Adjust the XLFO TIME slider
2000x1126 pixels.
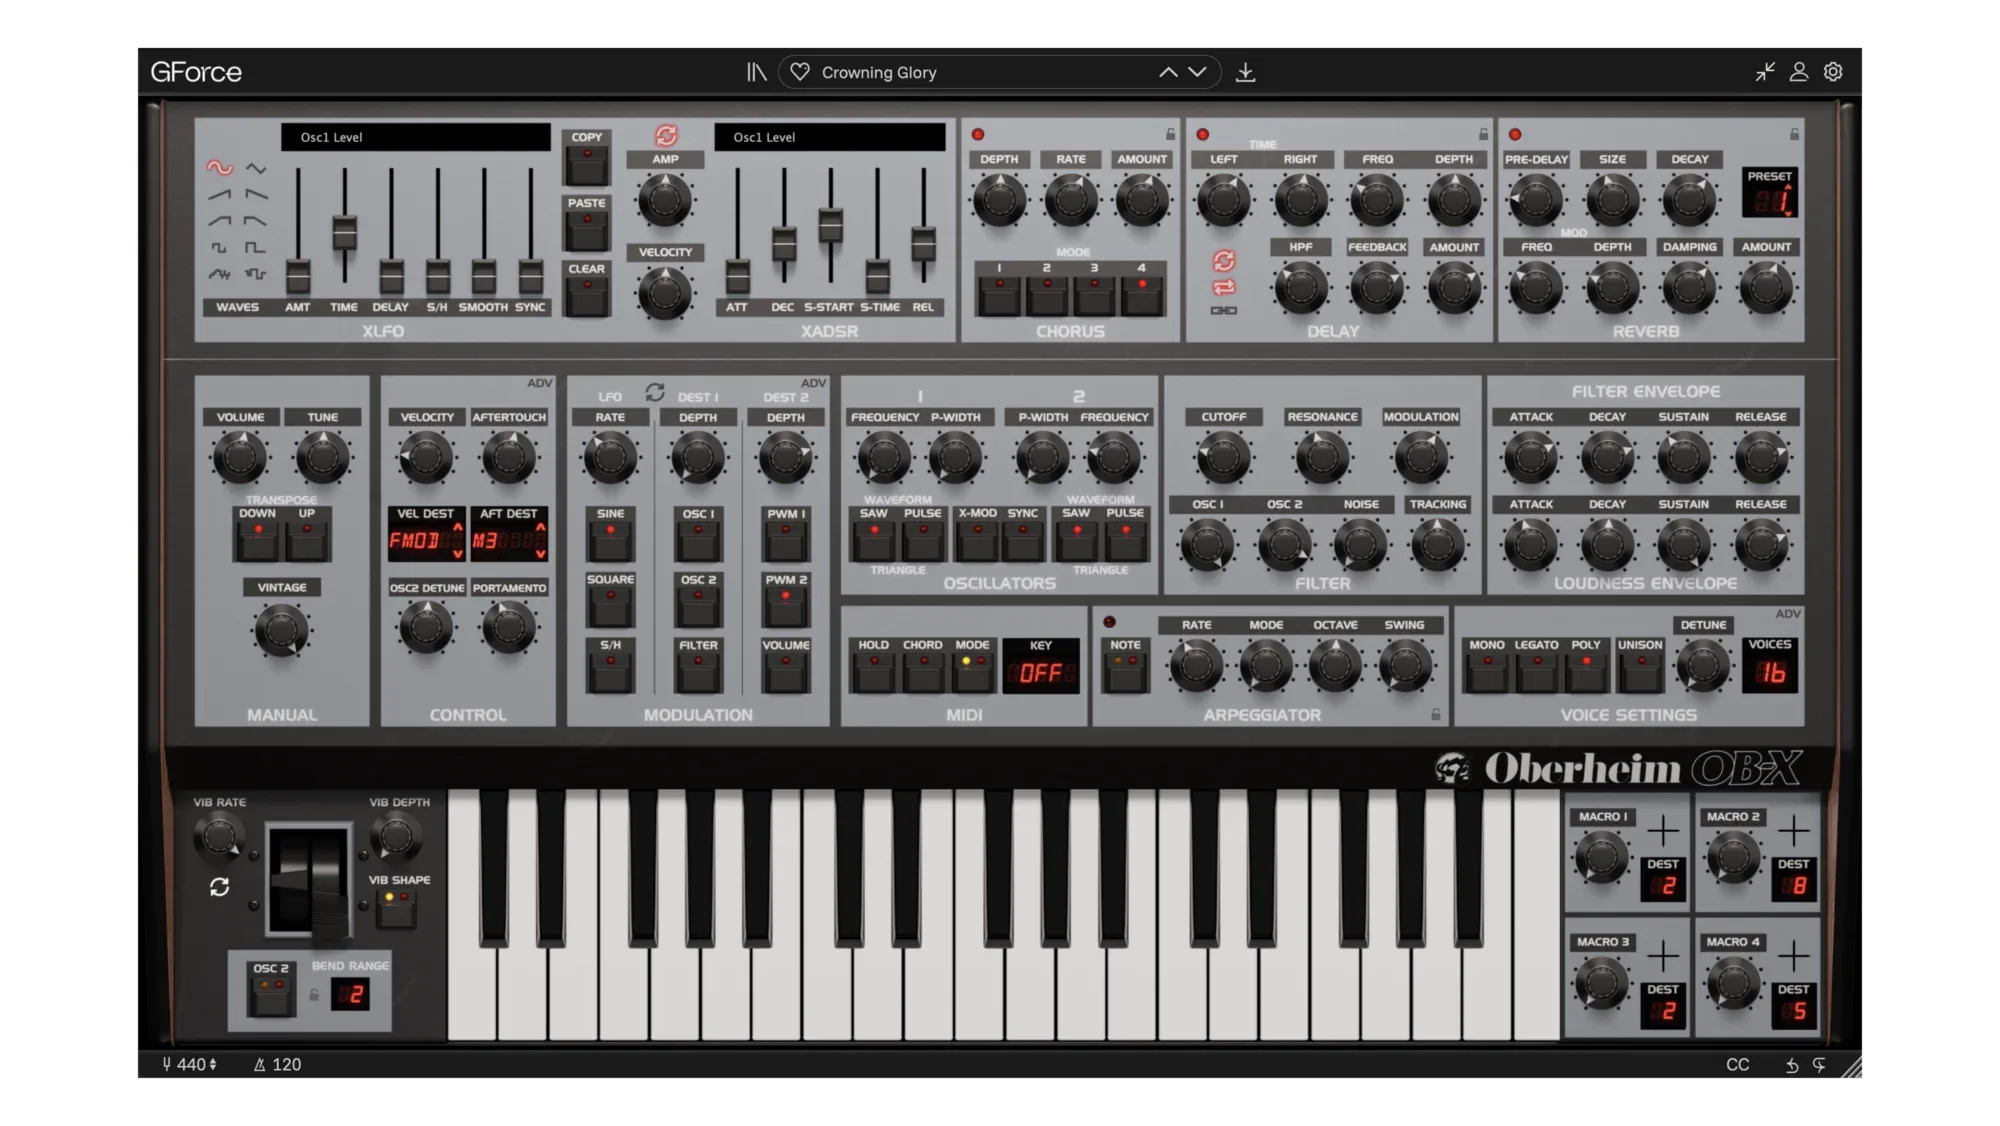(344, 231)
